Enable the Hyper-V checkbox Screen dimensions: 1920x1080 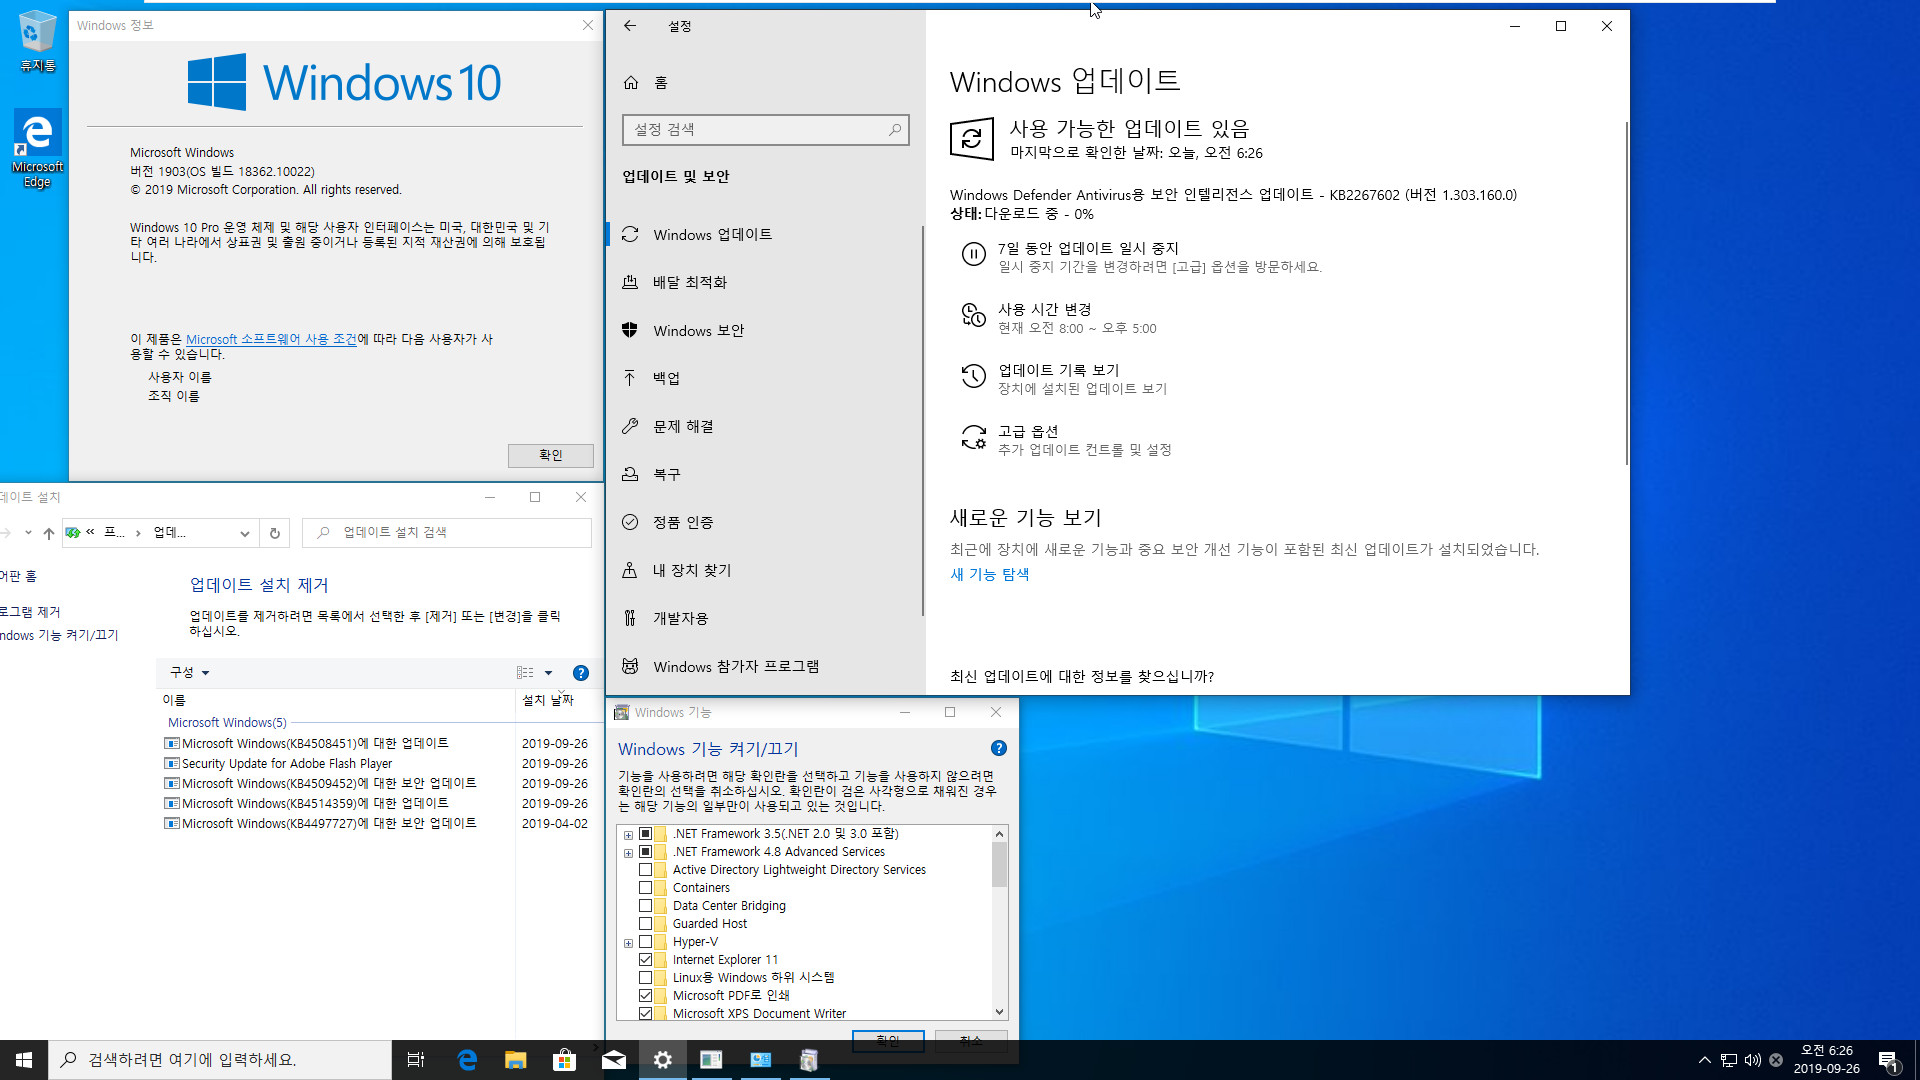645,942
